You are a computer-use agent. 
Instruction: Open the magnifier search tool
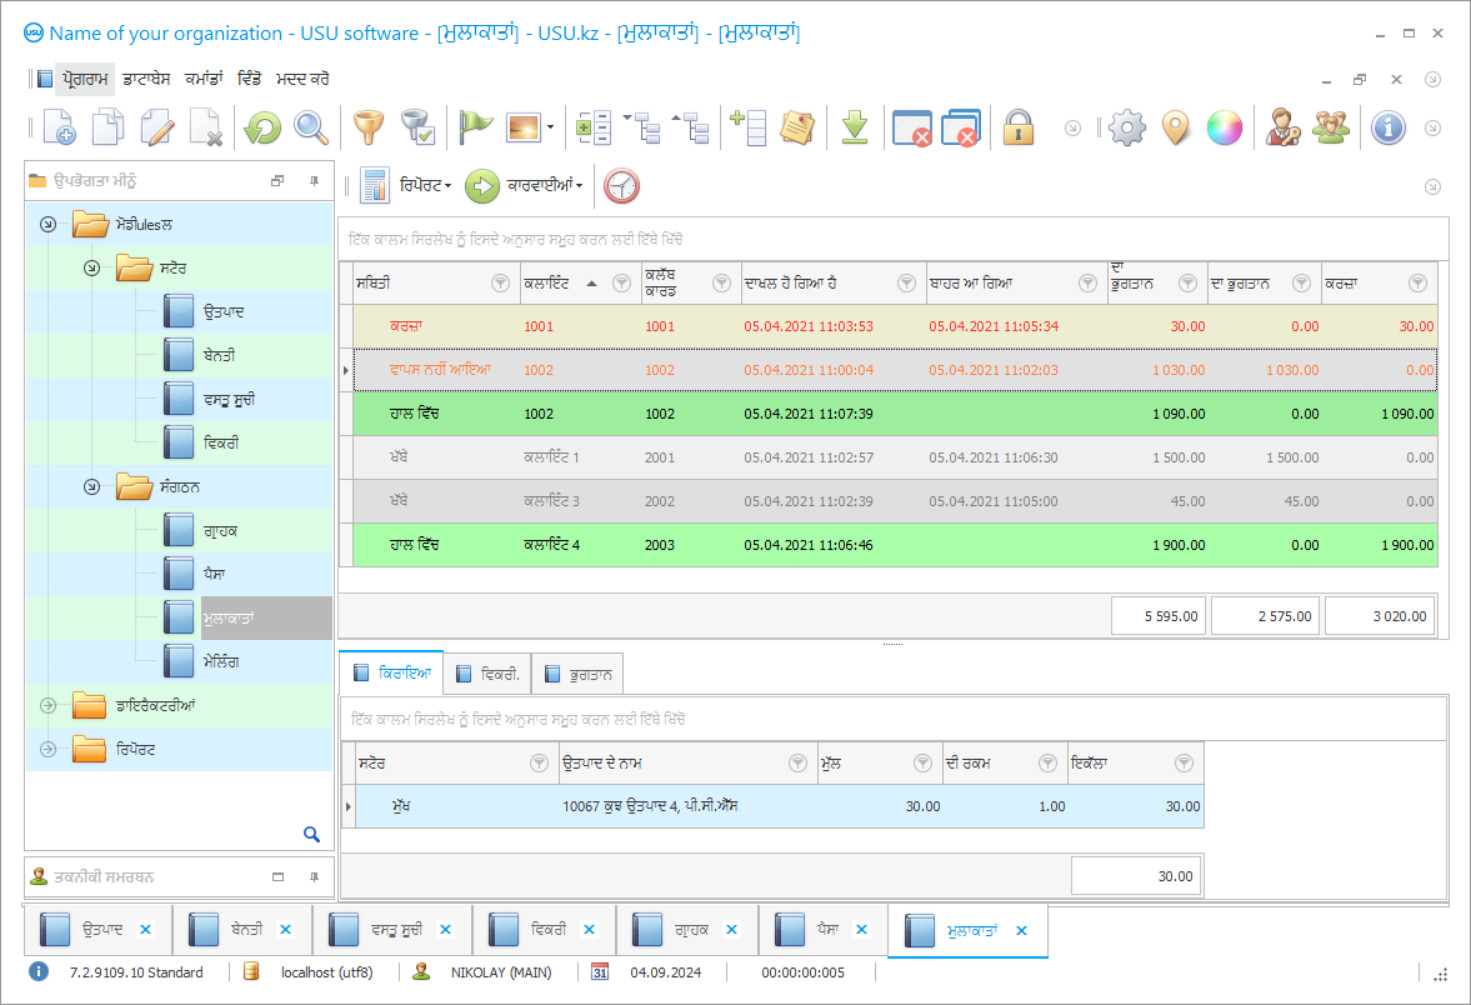coord(311,128)
